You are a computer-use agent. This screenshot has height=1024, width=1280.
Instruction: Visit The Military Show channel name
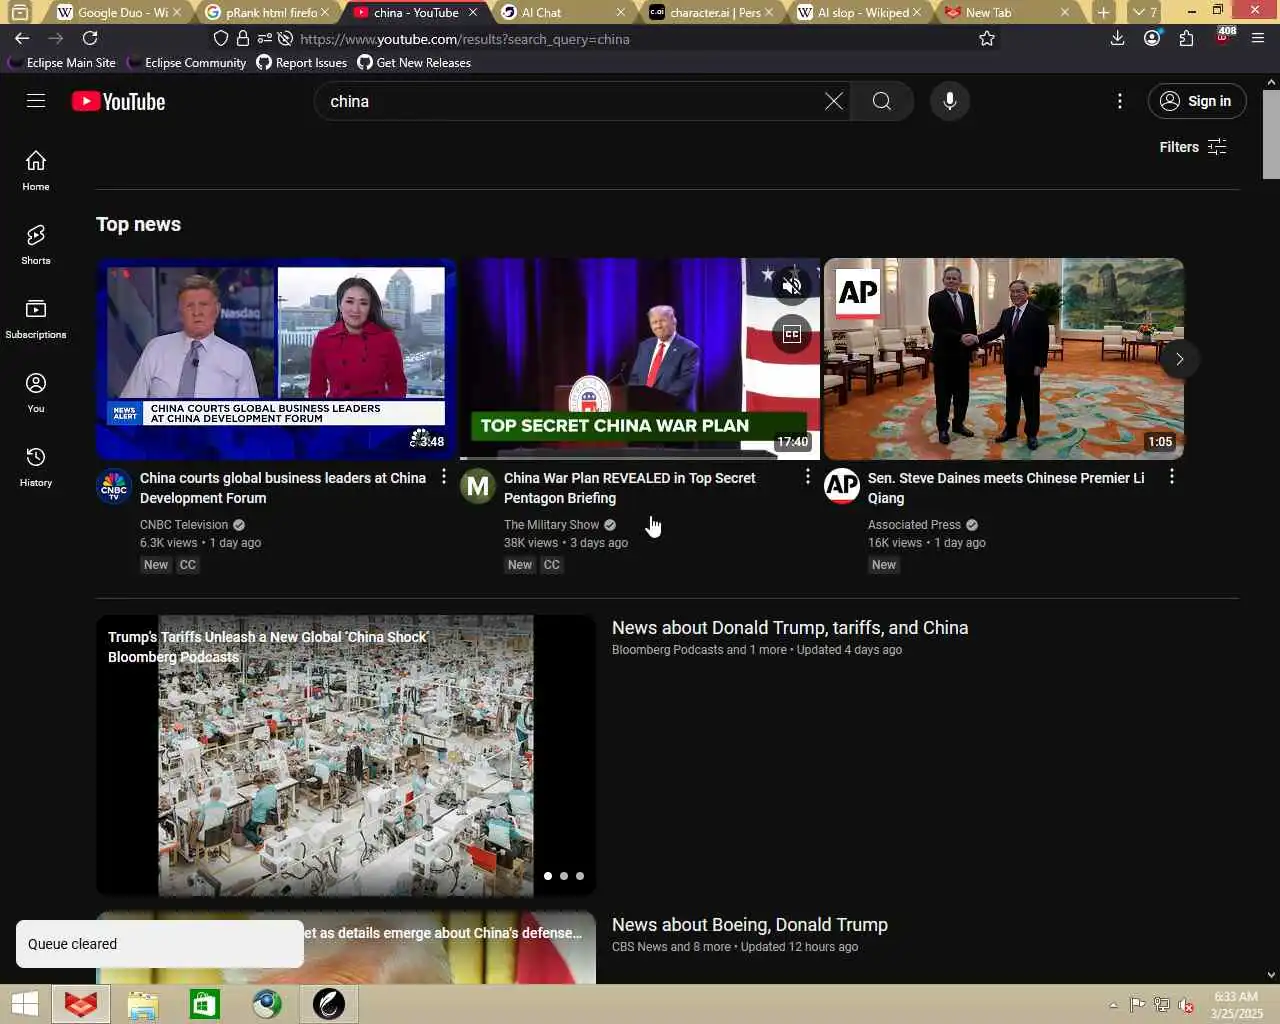tap(551, 525)
